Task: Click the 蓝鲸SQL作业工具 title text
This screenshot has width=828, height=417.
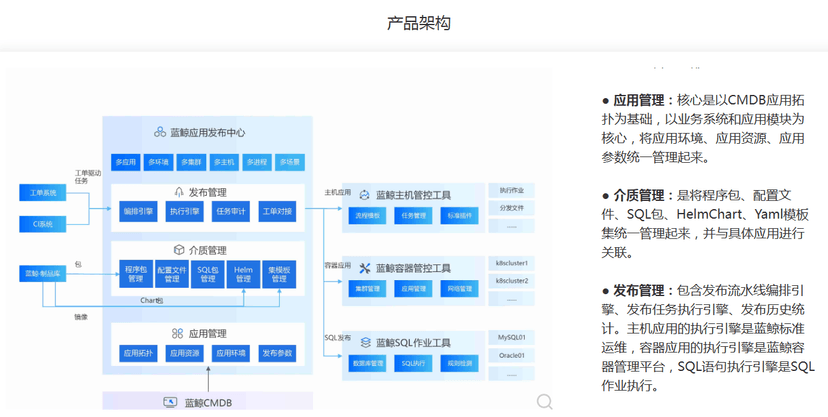Action: pos(413,343)
